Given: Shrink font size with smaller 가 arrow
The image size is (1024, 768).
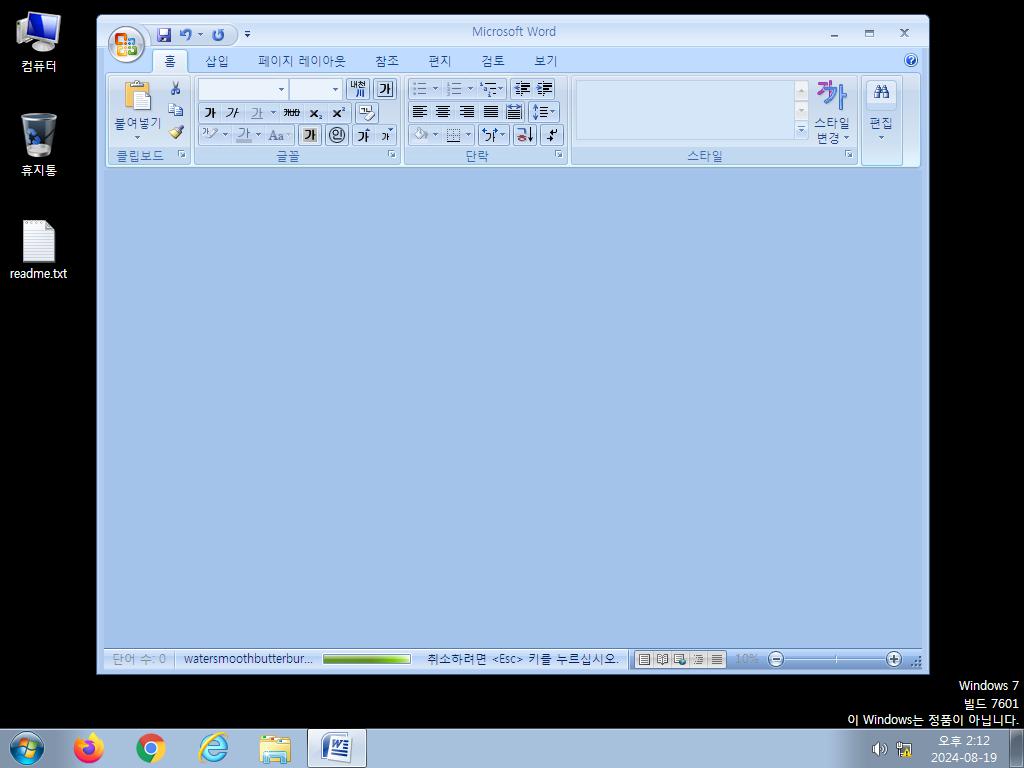Looking at the screenshot, I should click(x=387, y=135).
